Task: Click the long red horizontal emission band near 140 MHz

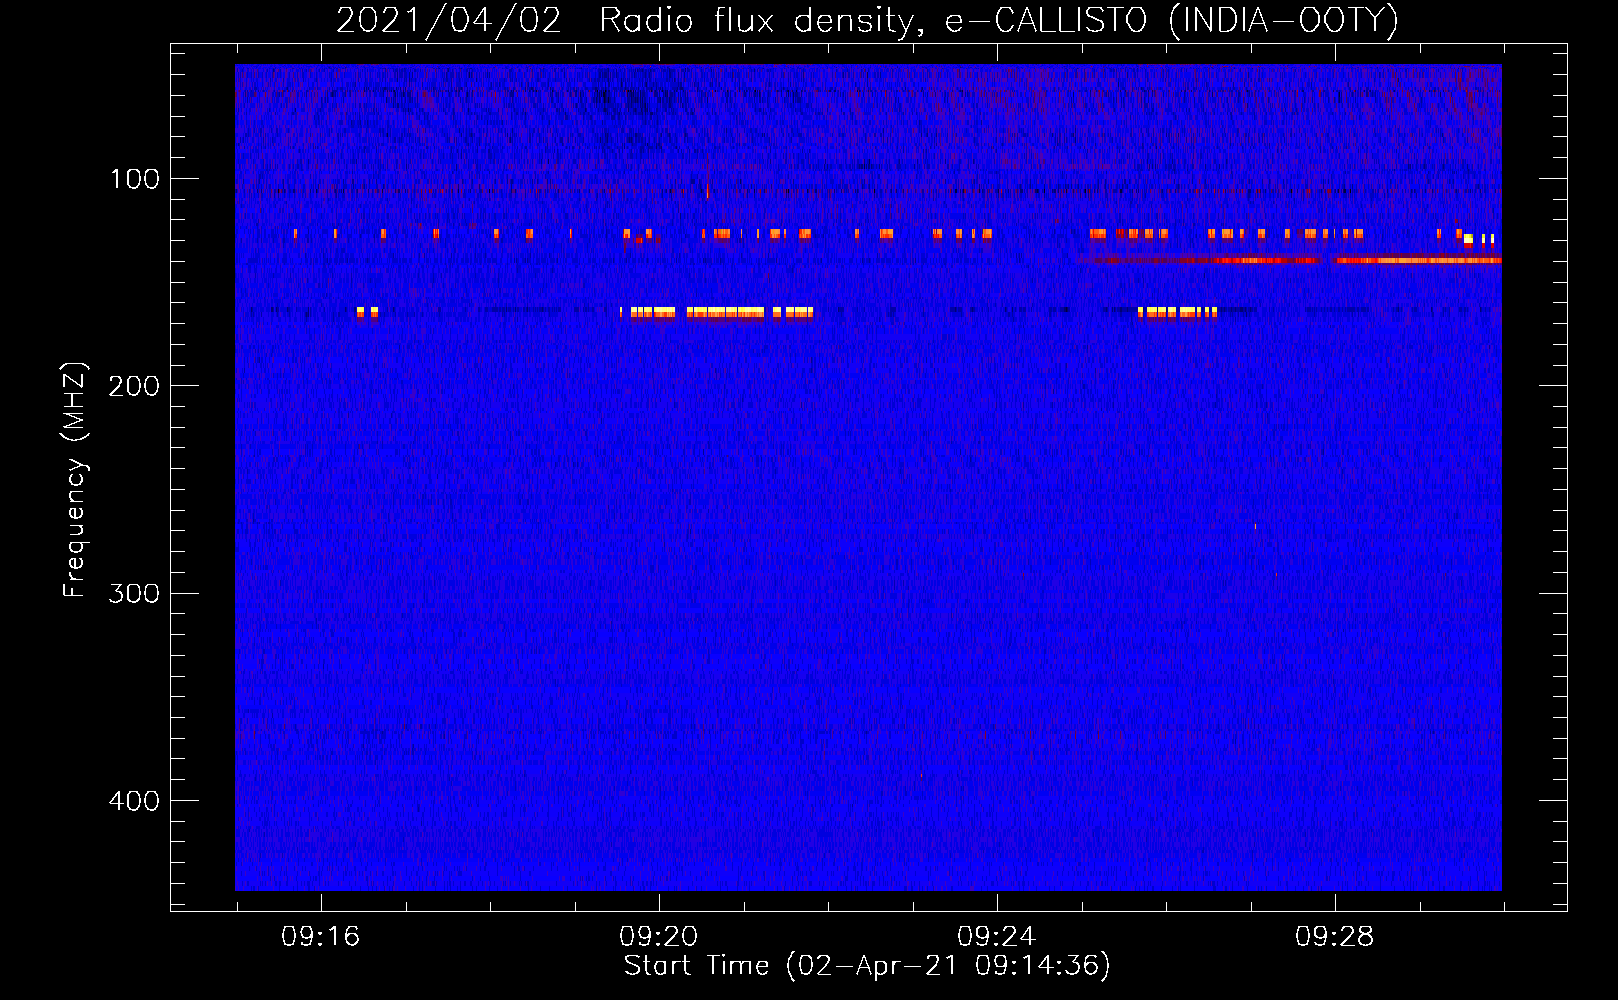Action: click(1289, 260)
